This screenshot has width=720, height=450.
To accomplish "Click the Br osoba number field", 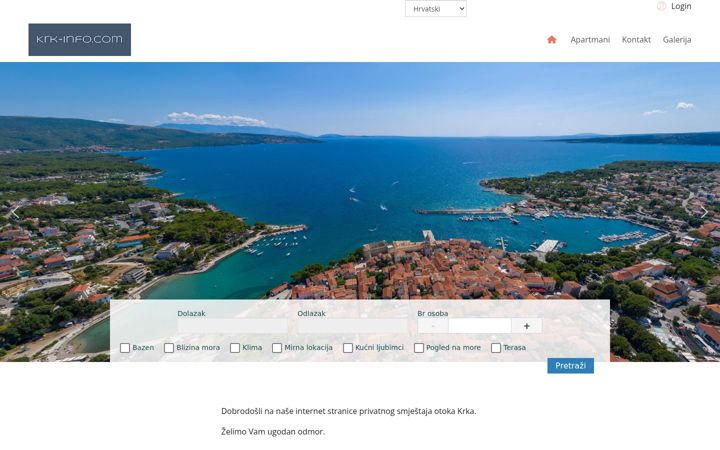I will 479,326.
